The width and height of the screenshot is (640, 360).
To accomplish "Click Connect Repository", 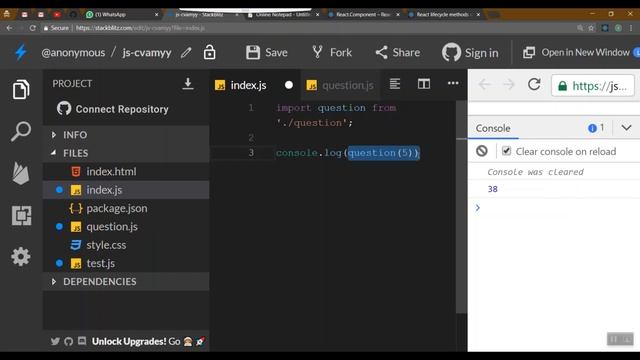I will [x=113, y=109].
